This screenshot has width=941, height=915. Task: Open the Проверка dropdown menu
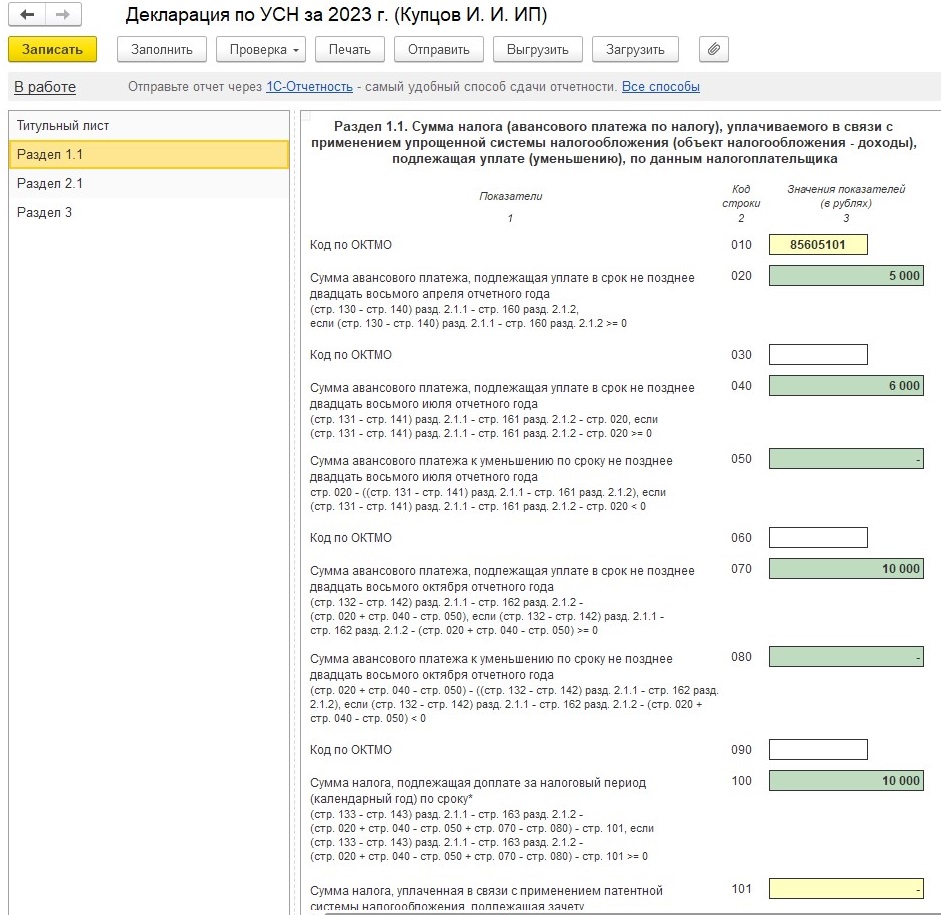pyautogui.click(x=260, y=49)
